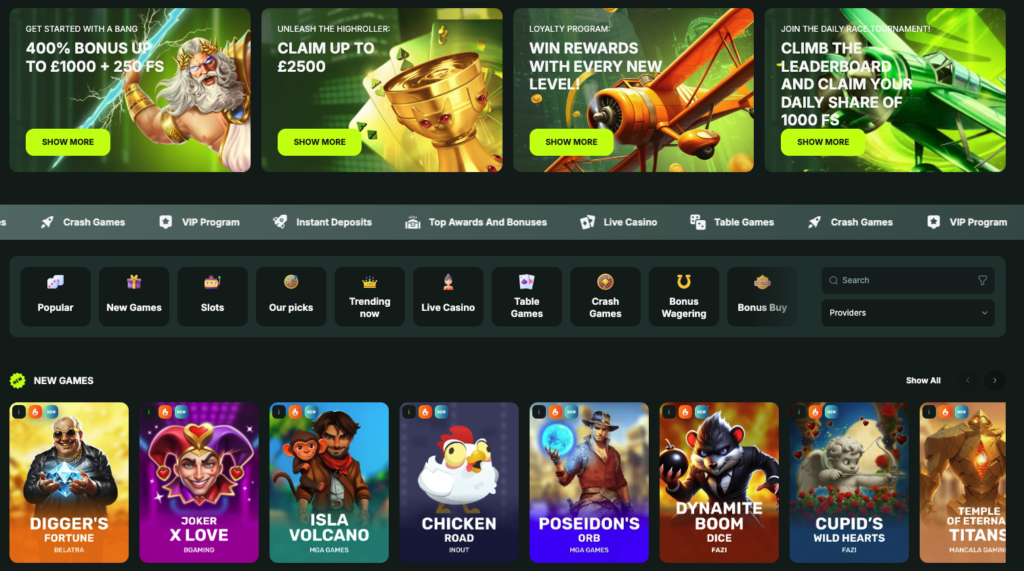Click the Bonus Wagering horseshoe icon
This screenshot has height=571, width=1024.
(x=684, y=282)
